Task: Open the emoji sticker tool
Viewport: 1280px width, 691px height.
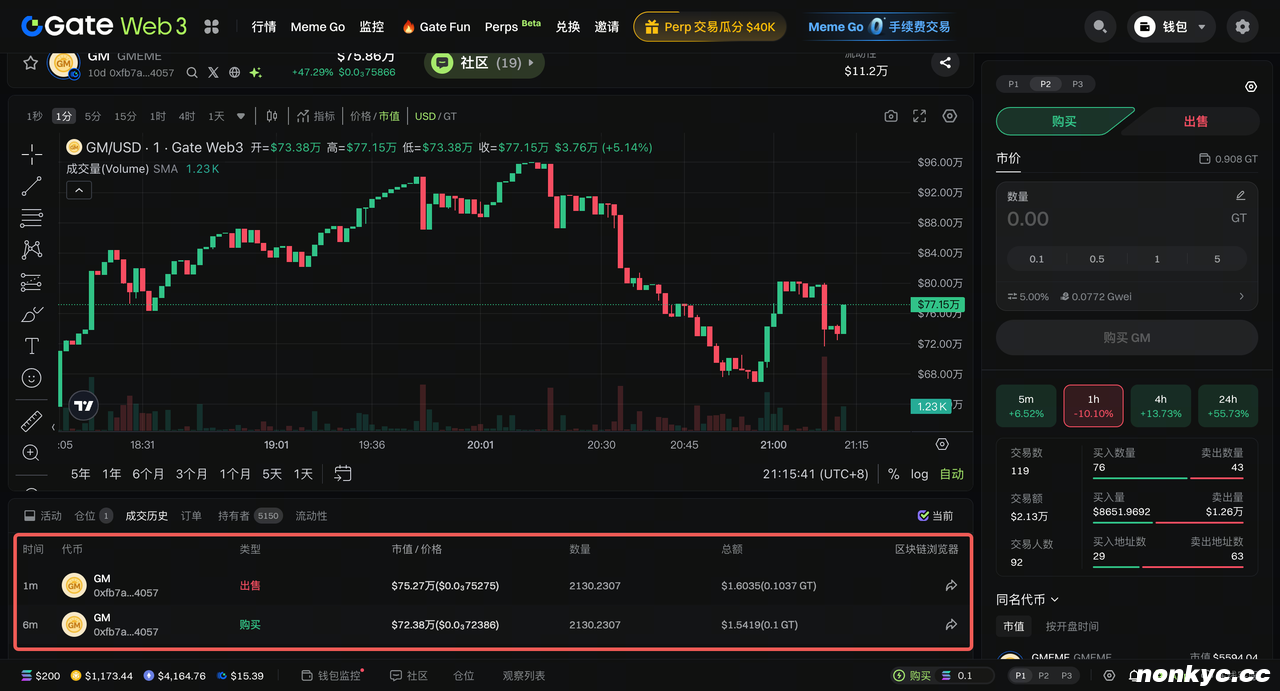Action: pos(32,378)
